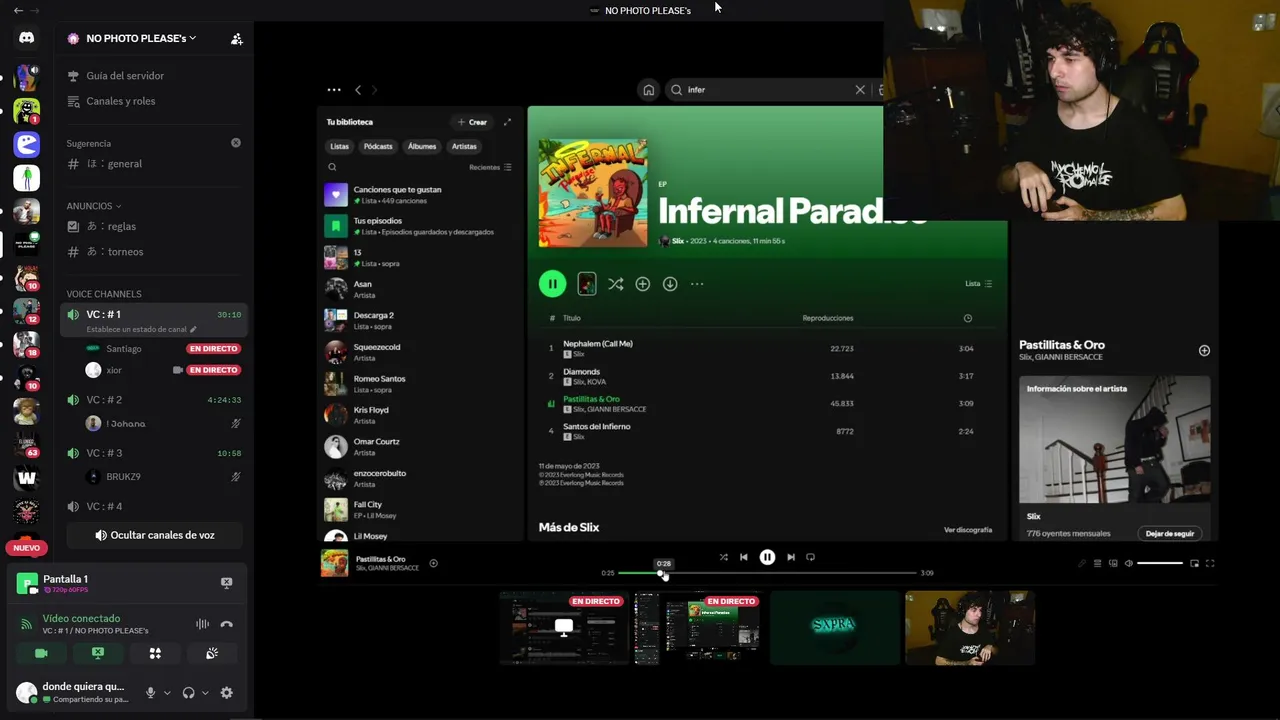Click Ver discografía link
Viewport: 1280px width, 720px height.
(968, 530)
